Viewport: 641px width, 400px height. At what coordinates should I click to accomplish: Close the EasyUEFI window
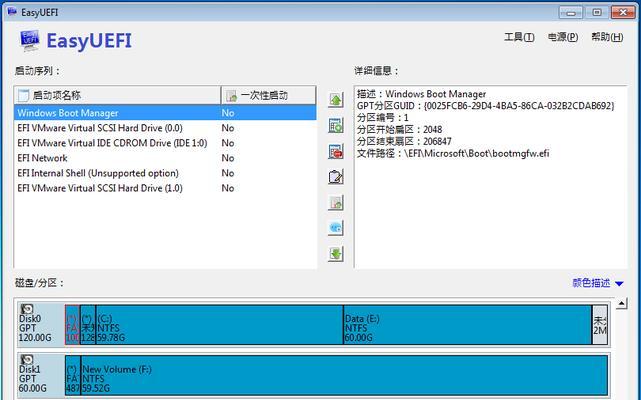click(623, 12)
